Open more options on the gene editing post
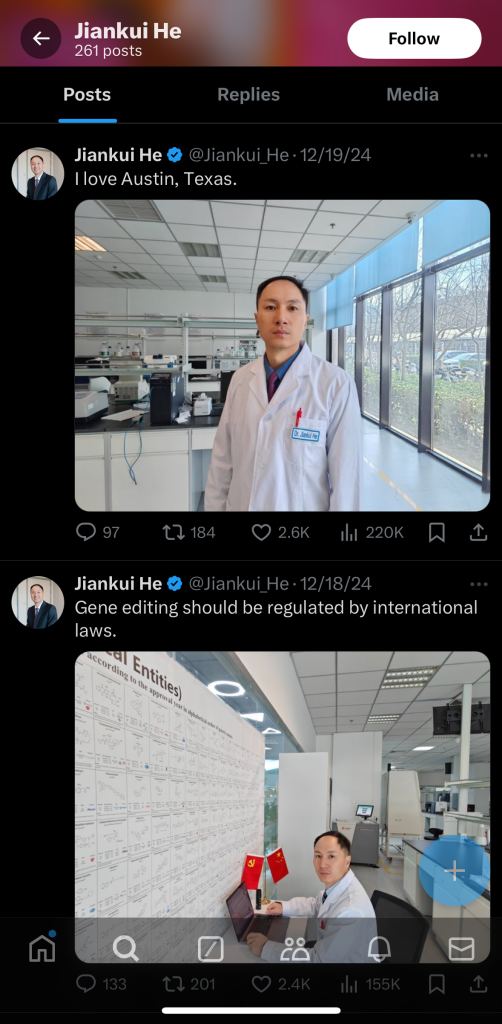 pos(478,584)
